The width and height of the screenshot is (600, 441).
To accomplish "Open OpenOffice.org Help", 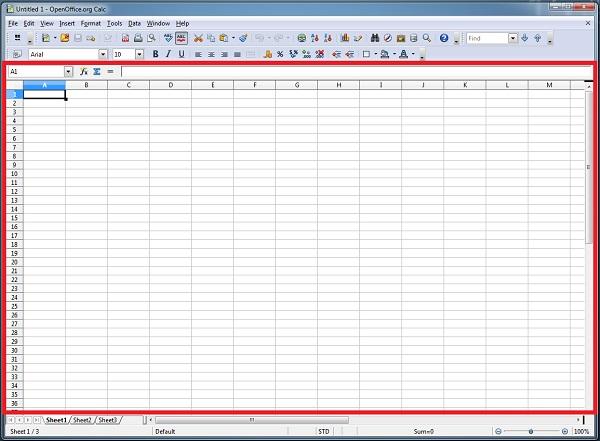I will click(444, 38).
